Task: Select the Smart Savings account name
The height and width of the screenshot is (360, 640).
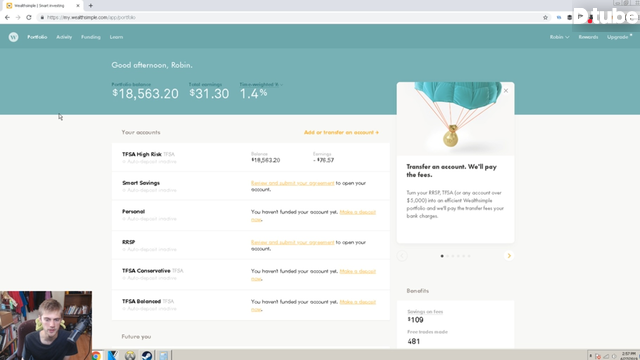Action: 141,183
